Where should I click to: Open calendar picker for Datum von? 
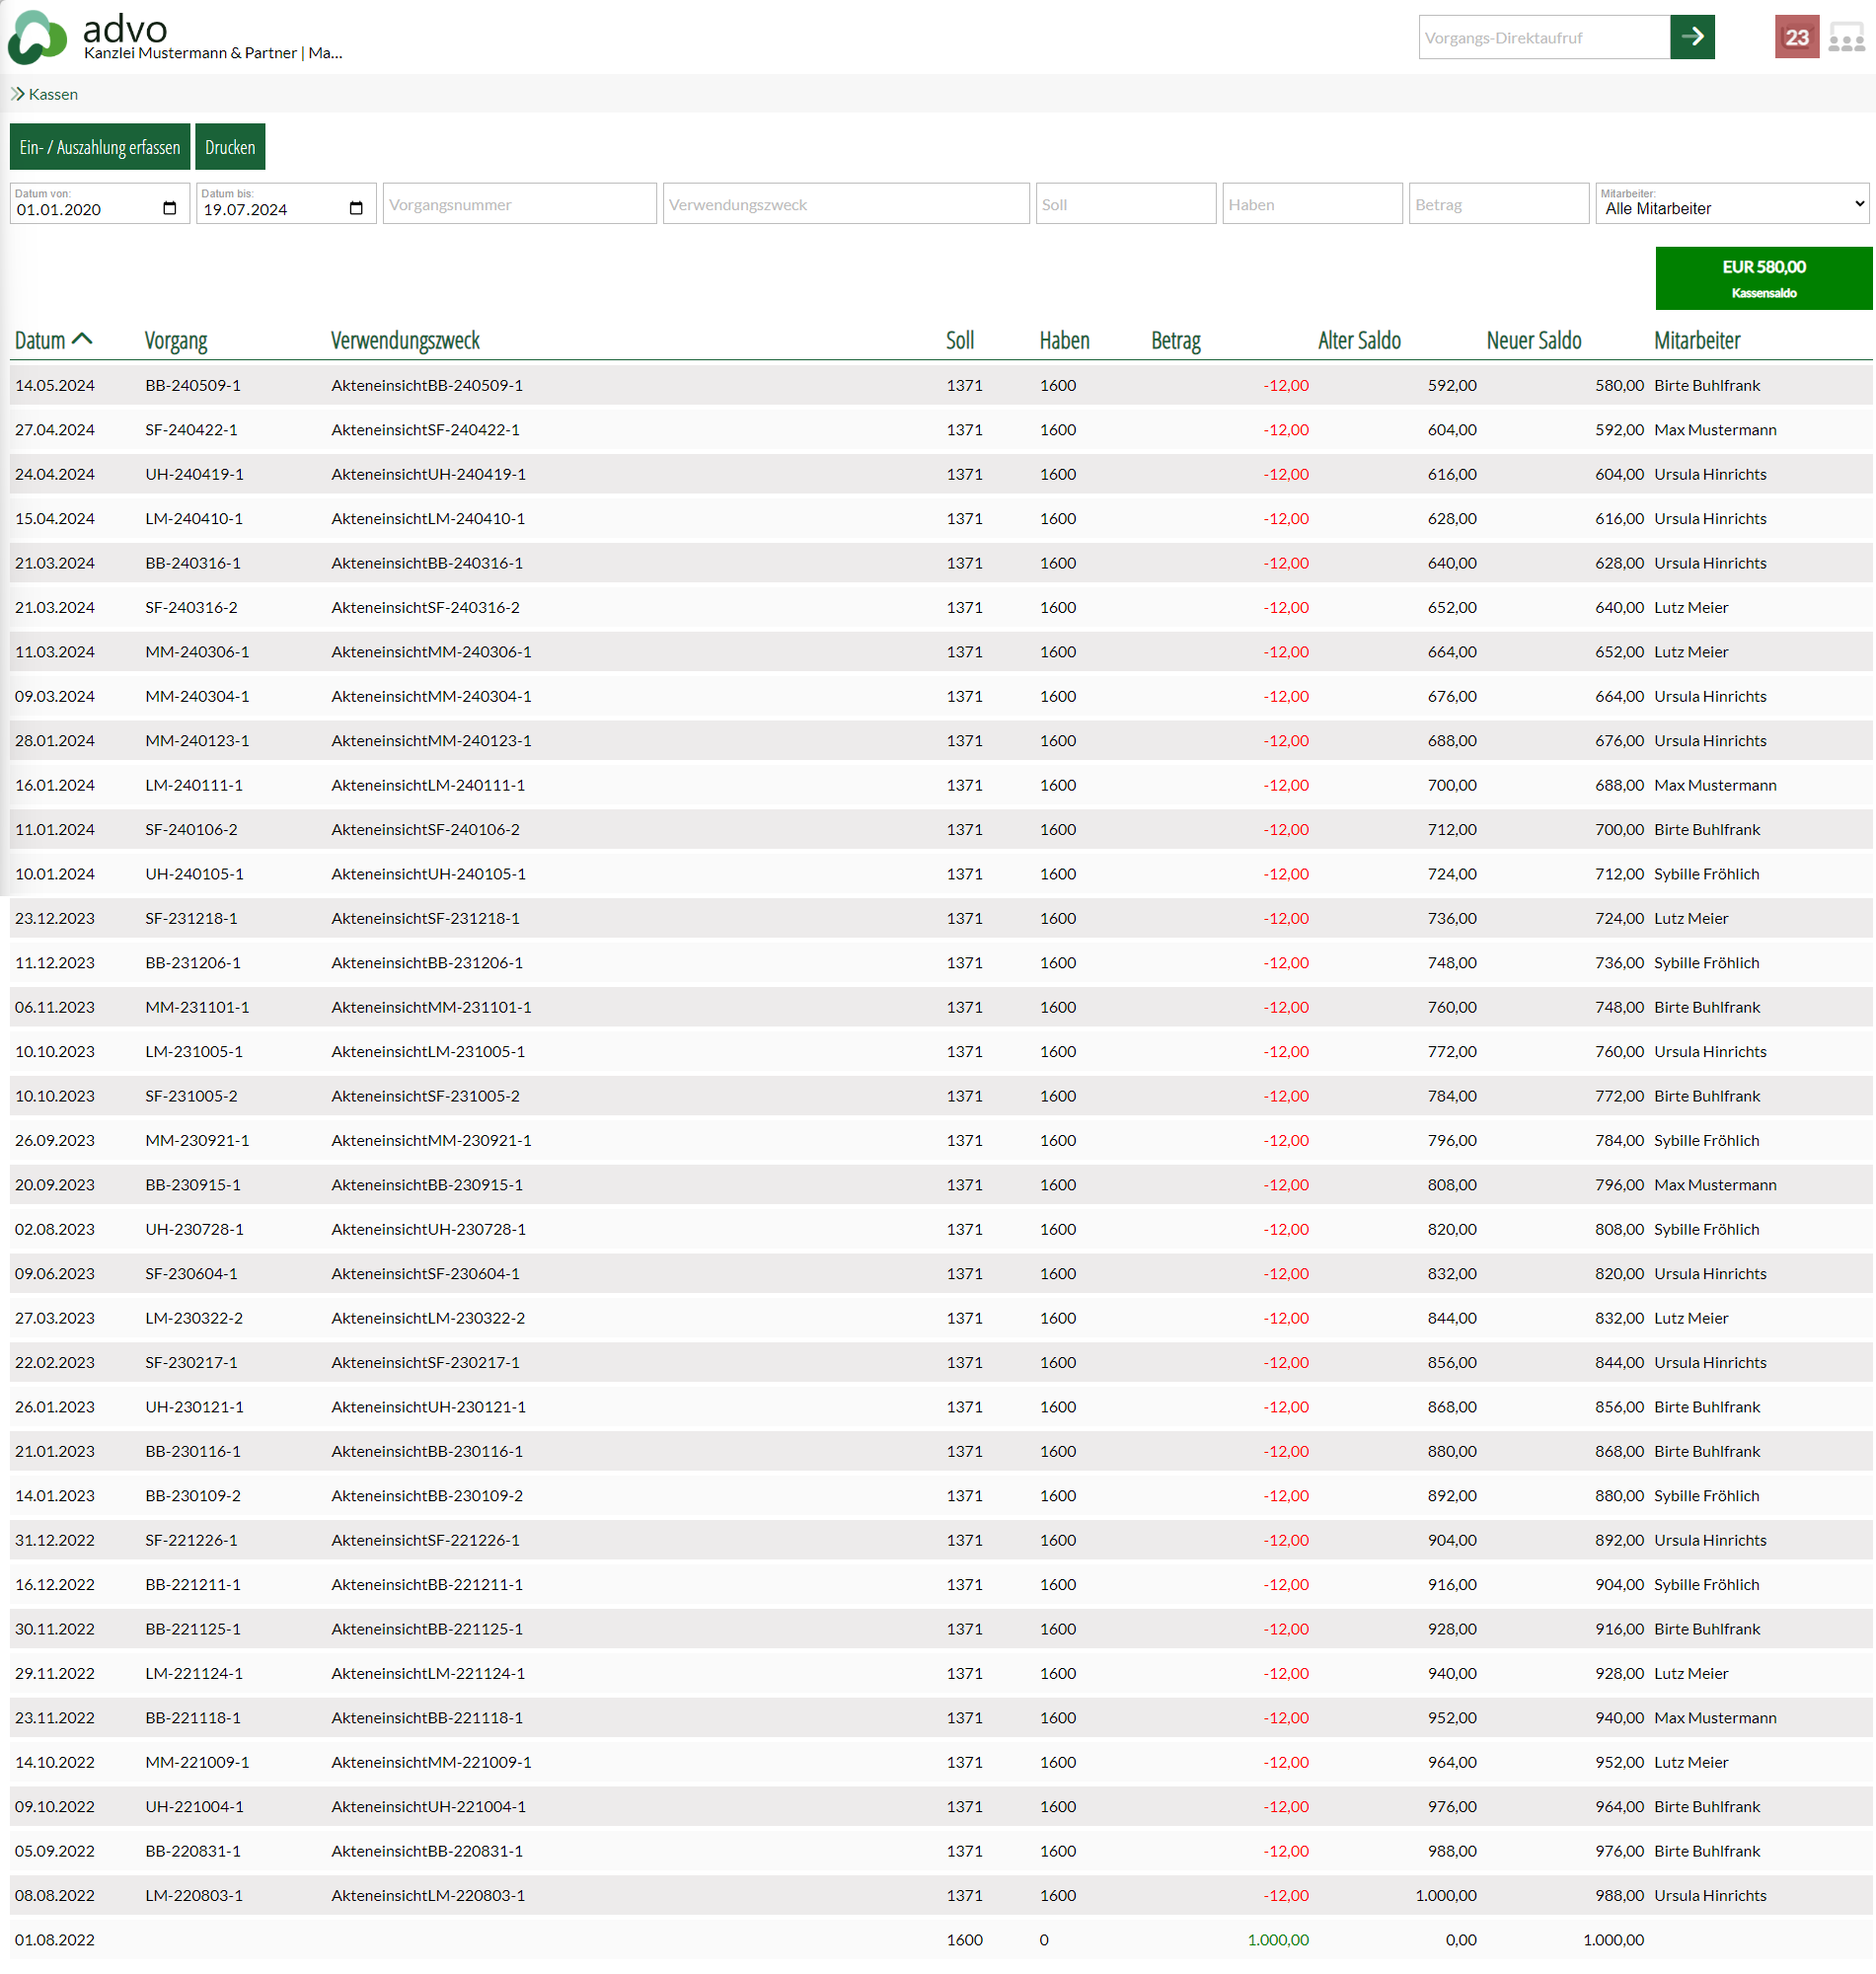coord(169,208)
